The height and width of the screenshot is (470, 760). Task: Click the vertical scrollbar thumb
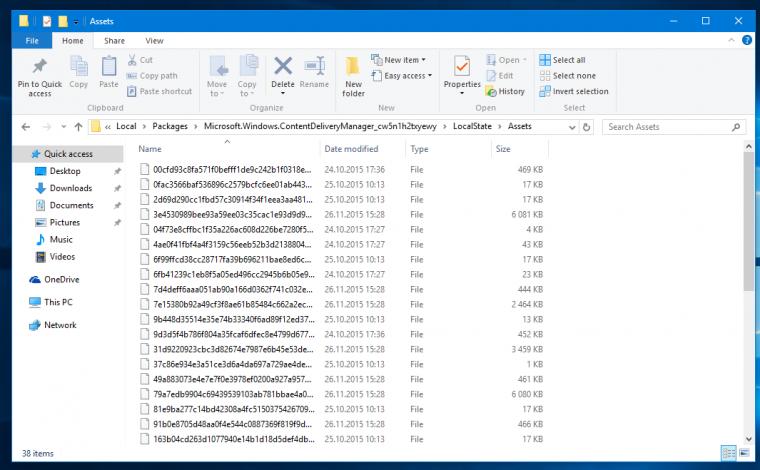tap(748, 222)
